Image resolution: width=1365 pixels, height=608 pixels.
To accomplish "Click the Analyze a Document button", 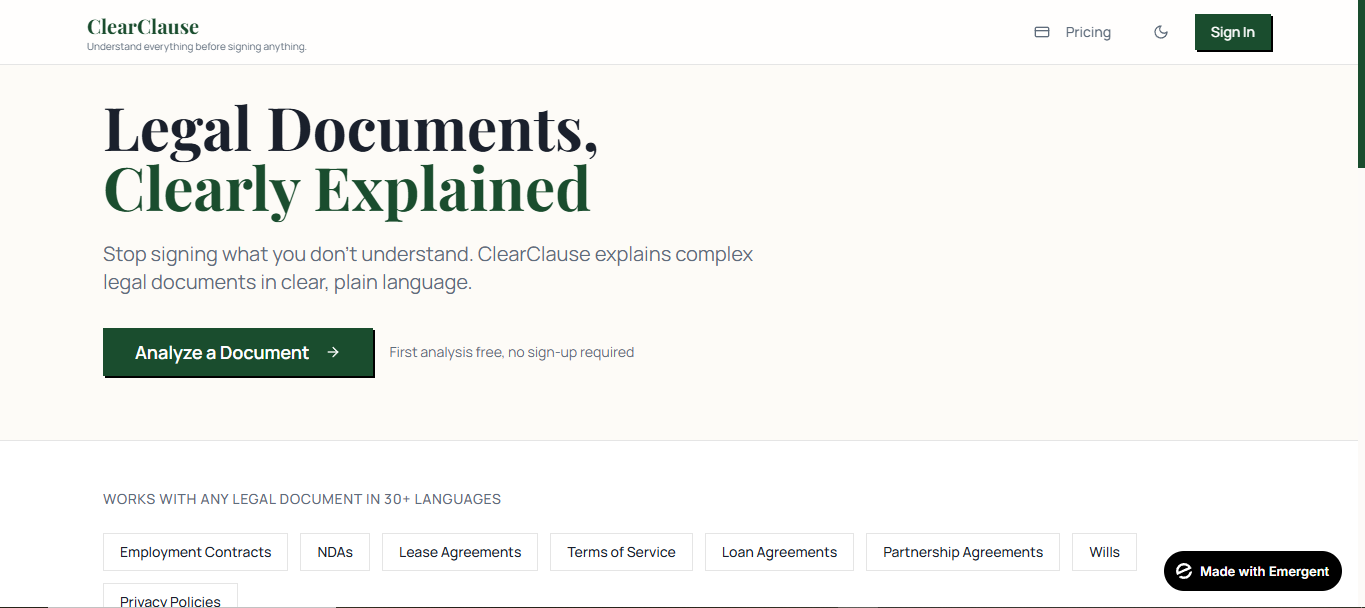I will click(238, 352).
